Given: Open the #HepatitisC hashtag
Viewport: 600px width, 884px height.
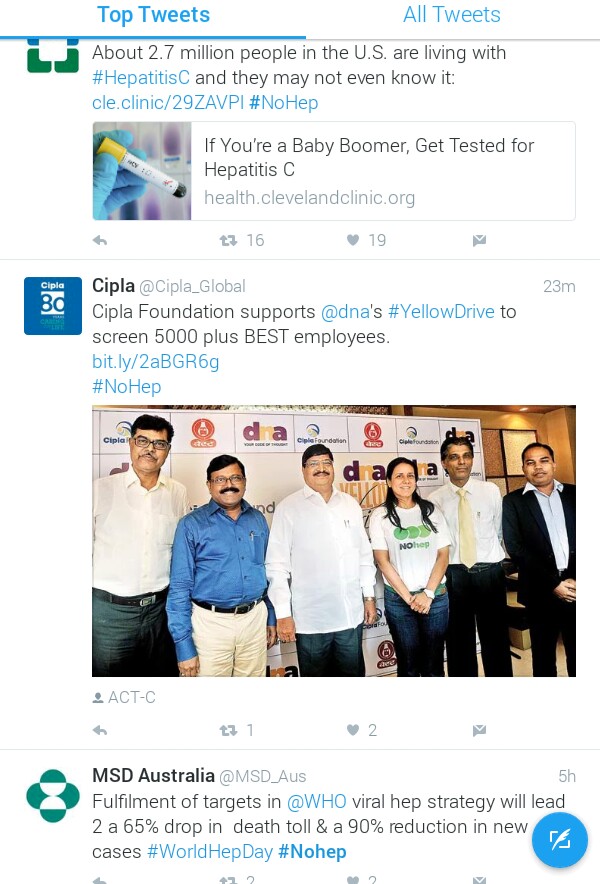Looking at the screenshot, I should (x=141, y=77).
